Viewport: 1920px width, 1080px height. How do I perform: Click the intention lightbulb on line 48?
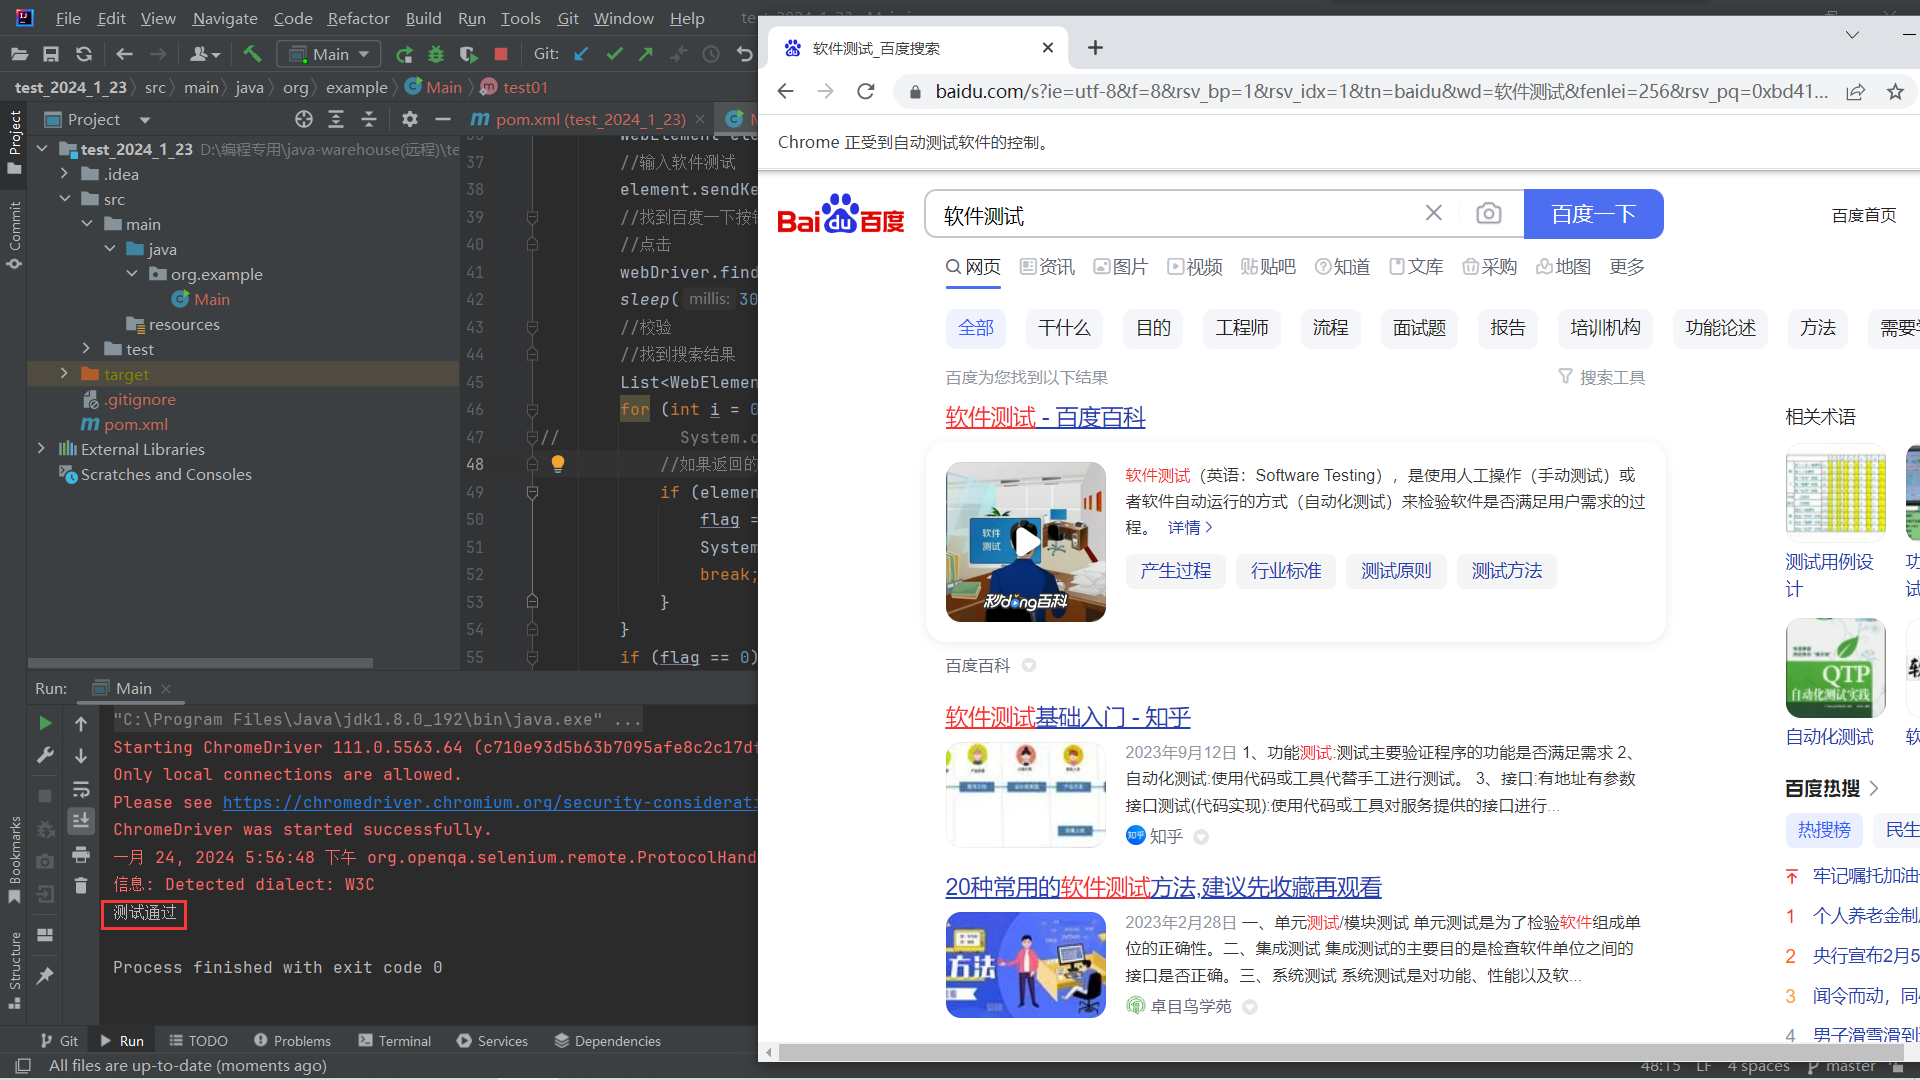point(558,463)
